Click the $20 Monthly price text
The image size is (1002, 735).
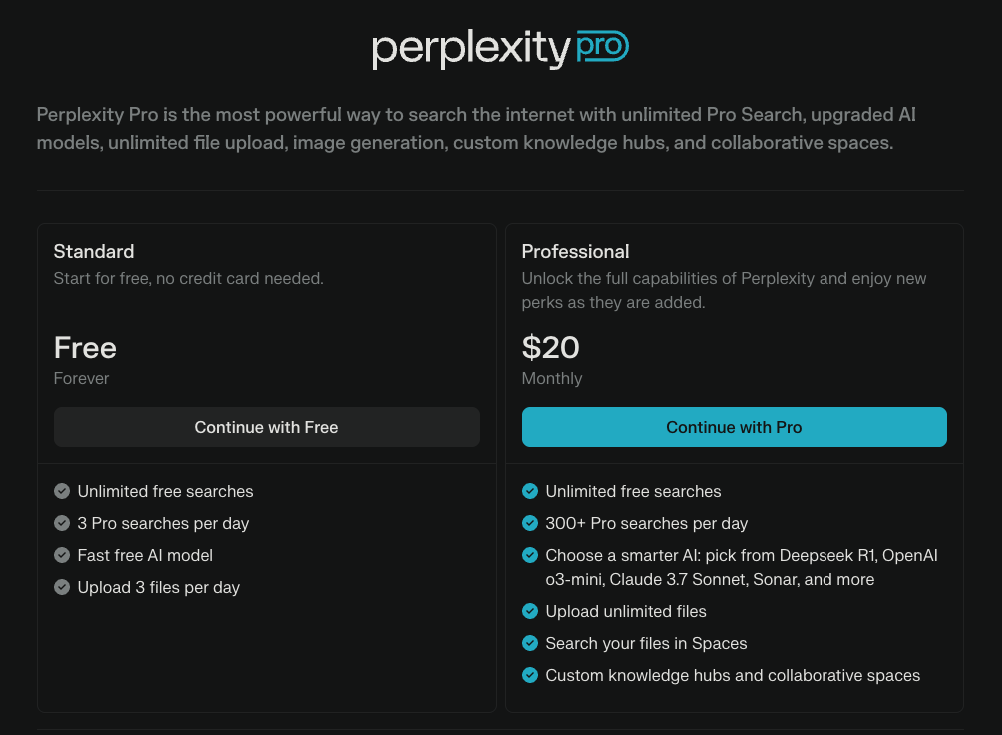[552, 360]
